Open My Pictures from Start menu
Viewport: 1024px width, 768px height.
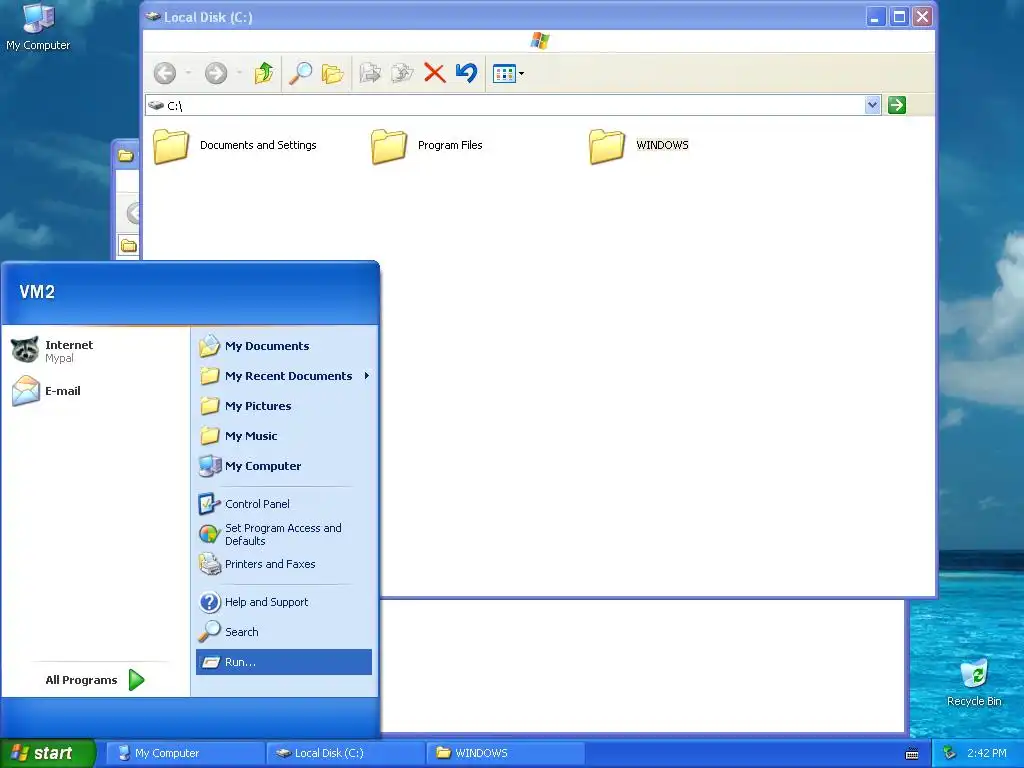click(284, 406)
